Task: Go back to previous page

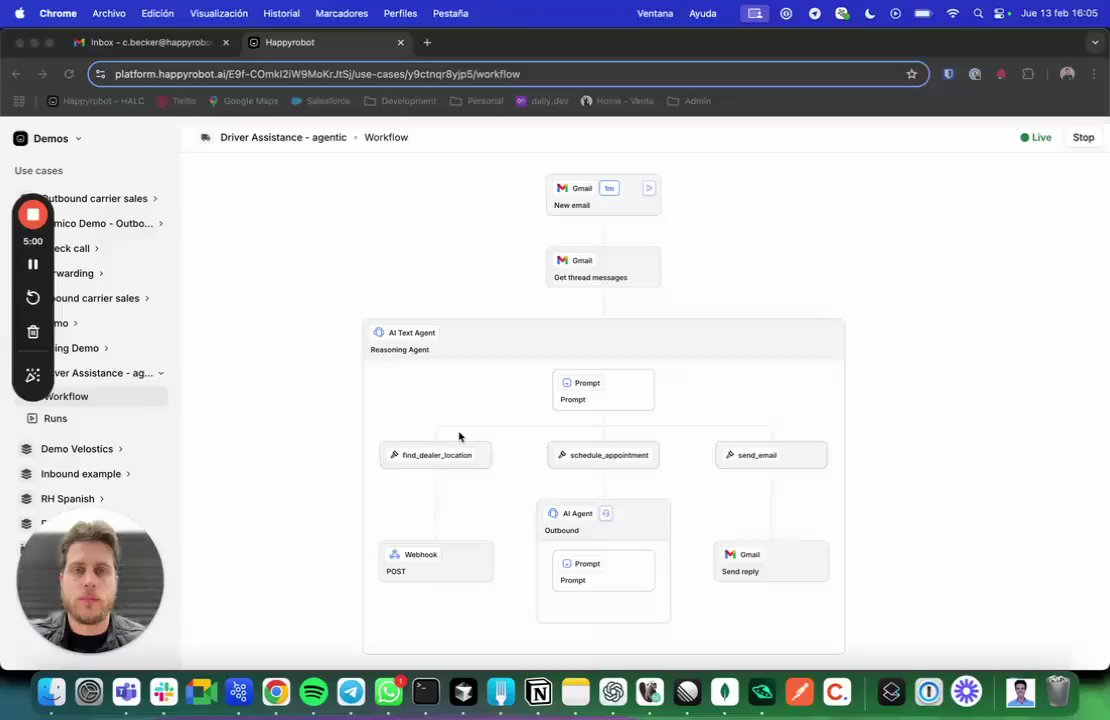Action: [16, 74]
